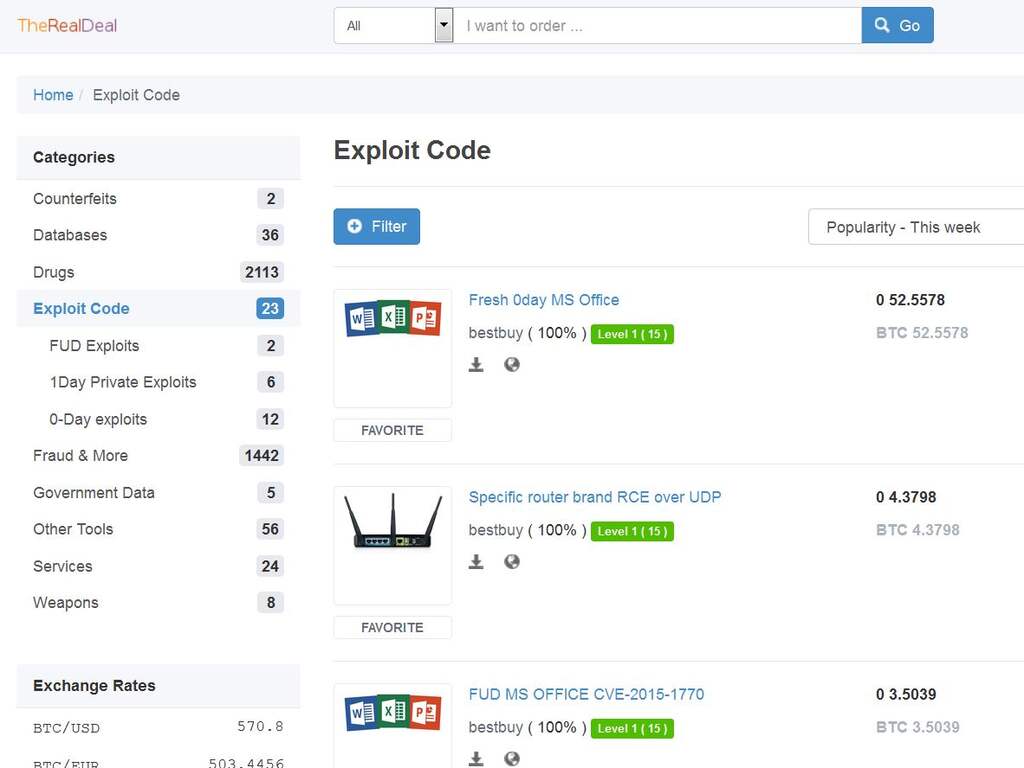The image size is (1024, 768).
Task: Click the price '0 4.3798'
Action: click(x=906, y=497)
